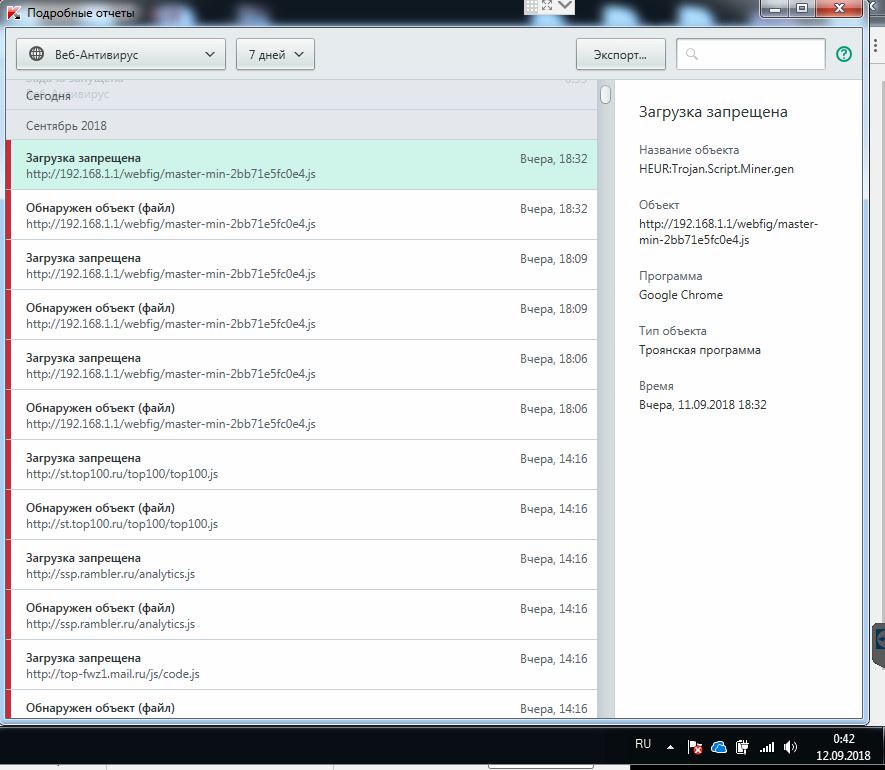
Task: Click the Троянская программа object type value
Action: pyautogui.click(x=700, y=350)
